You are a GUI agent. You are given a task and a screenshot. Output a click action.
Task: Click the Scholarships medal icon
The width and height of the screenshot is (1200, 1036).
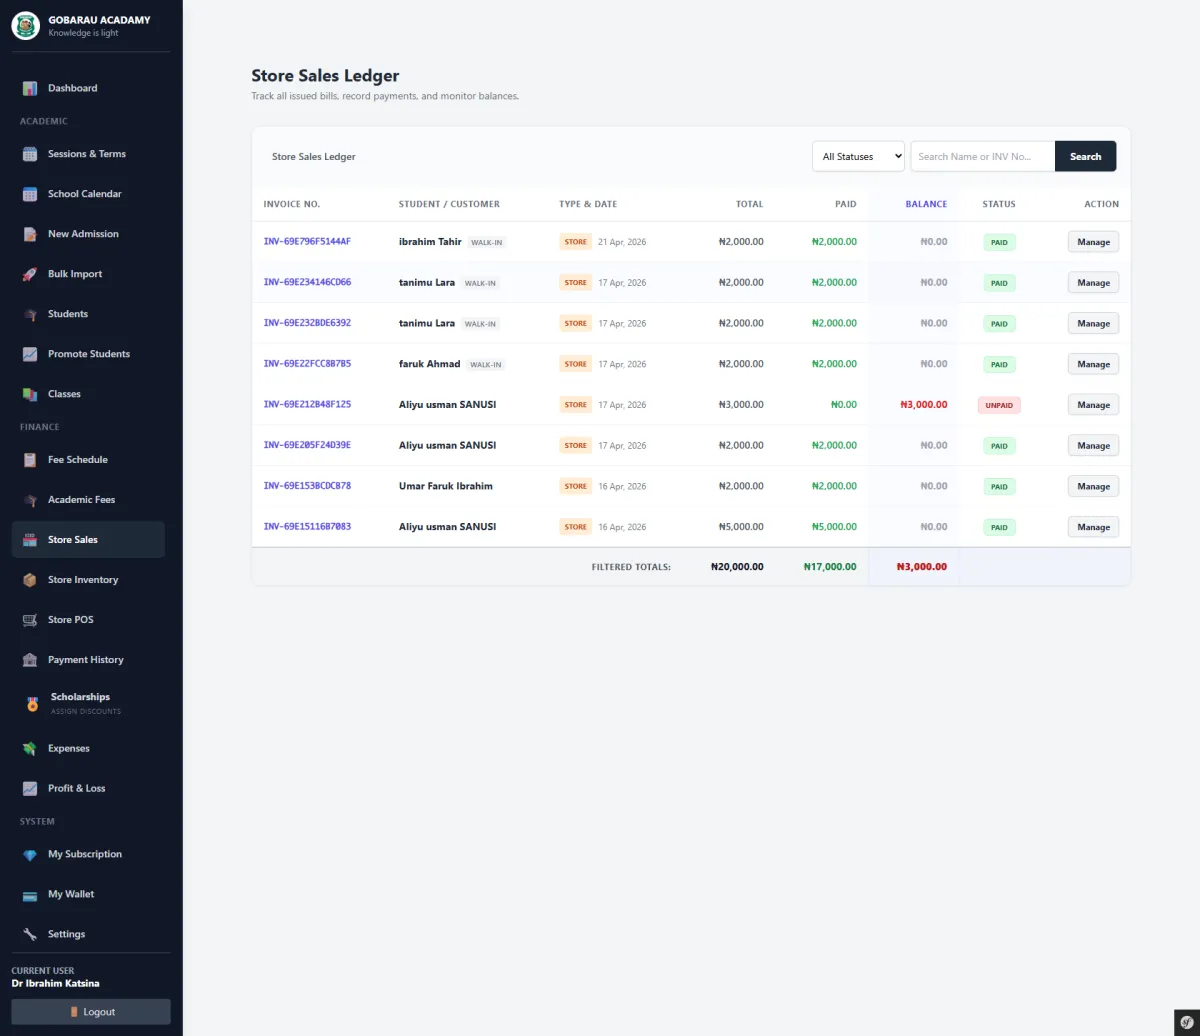[32, 704]
